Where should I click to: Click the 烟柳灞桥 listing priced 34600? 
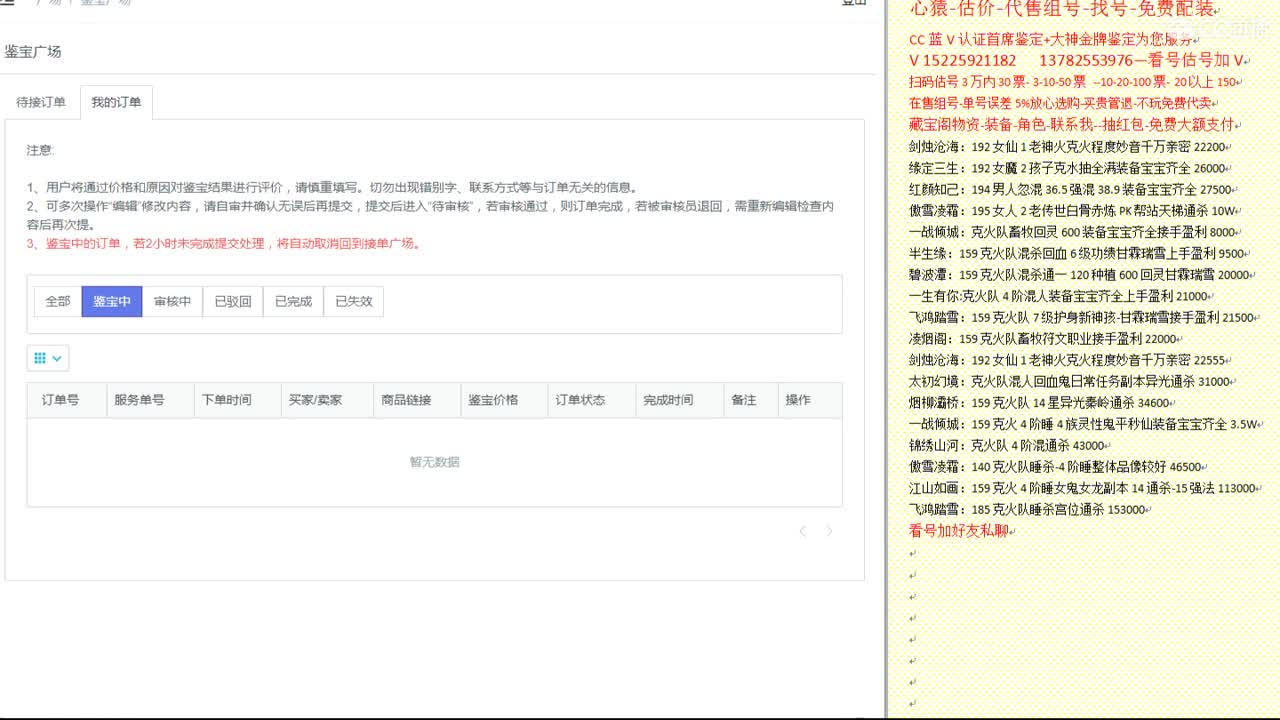(1040, 403)
